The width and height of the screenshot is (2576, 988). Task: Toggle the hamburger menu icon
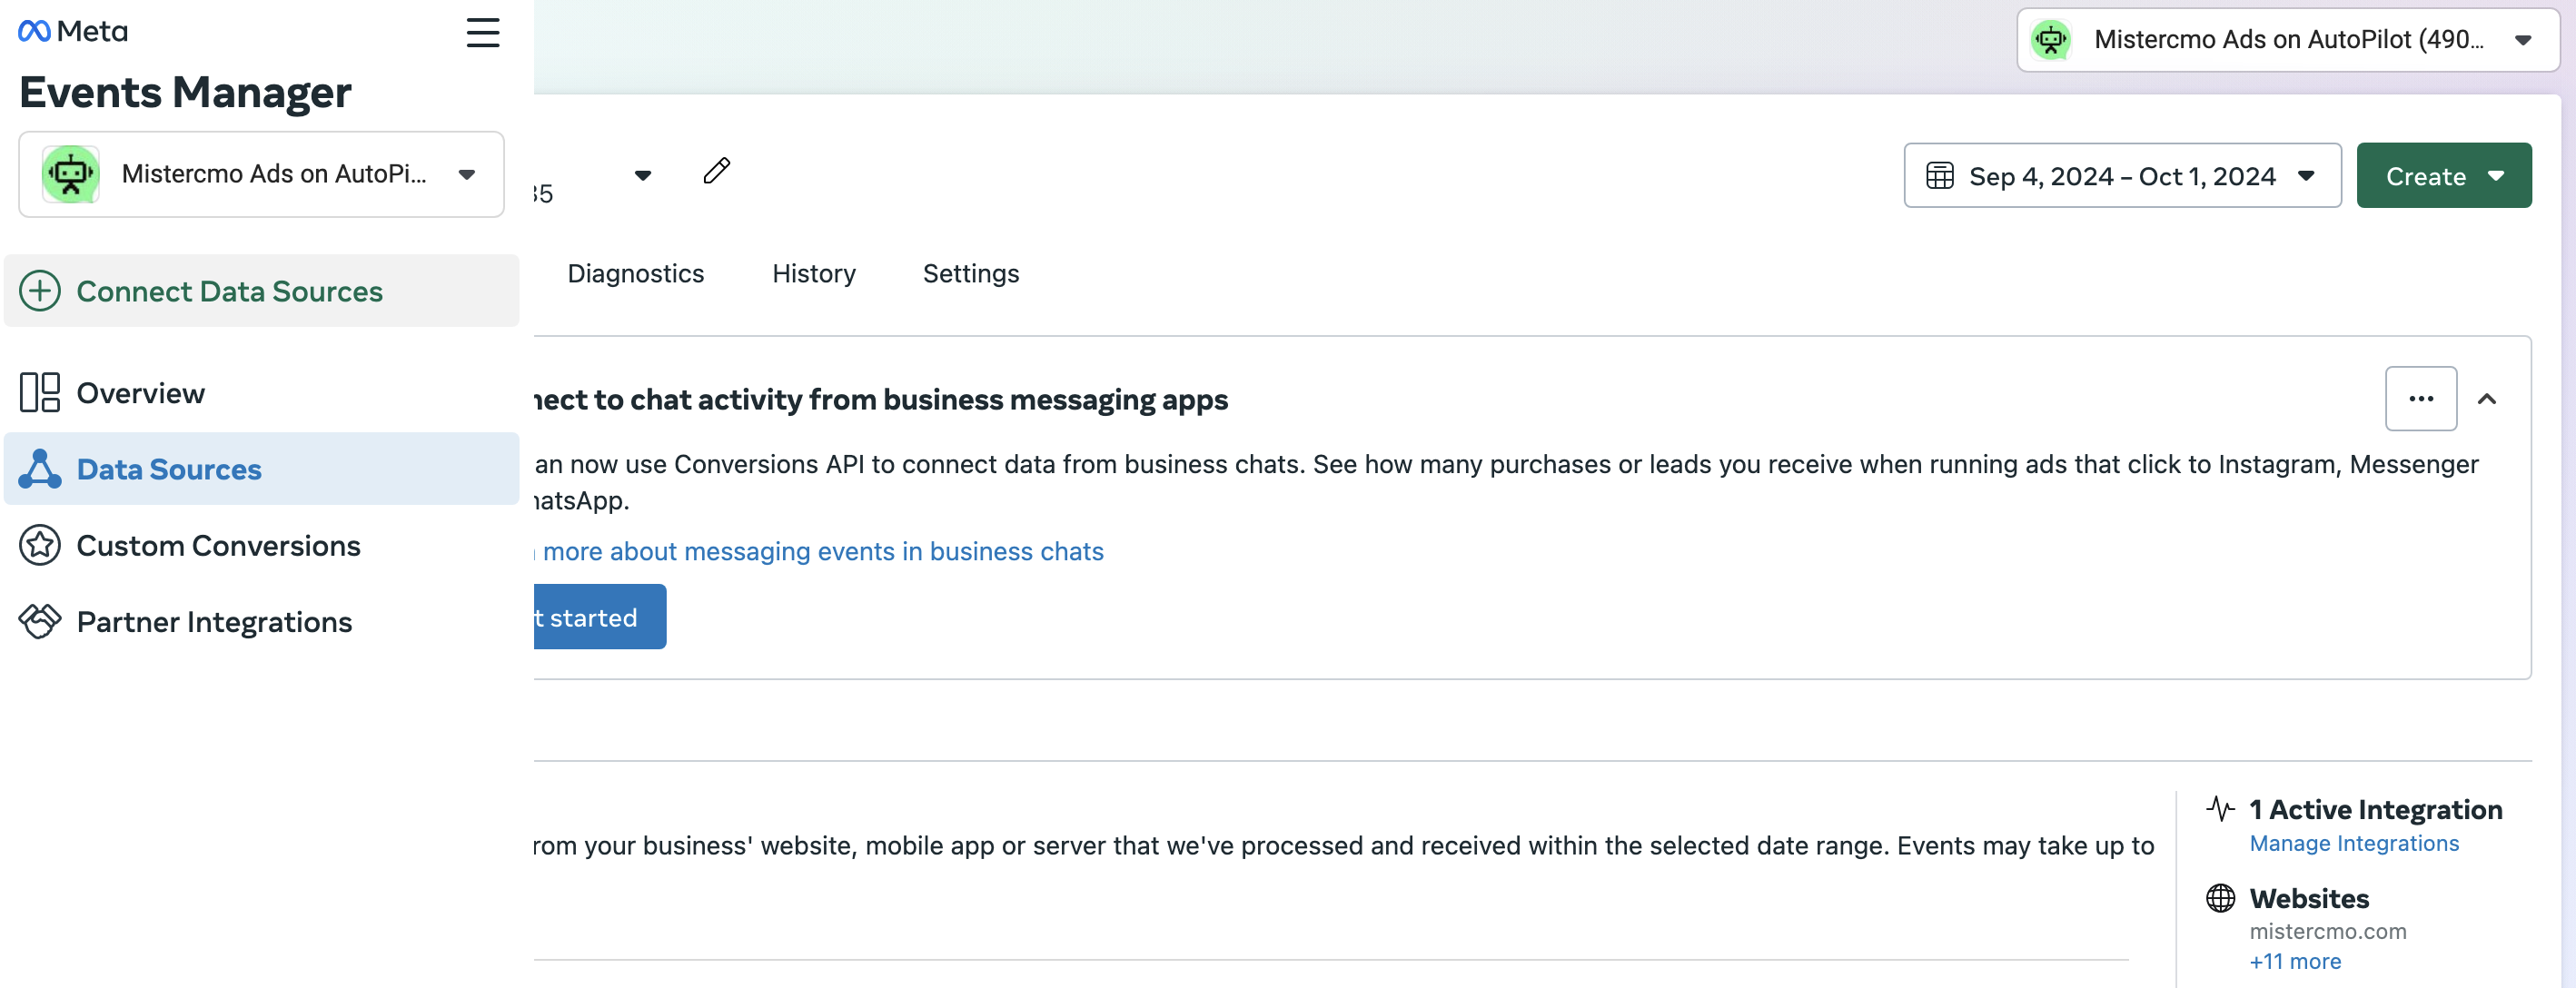click(x=483, y=33)
